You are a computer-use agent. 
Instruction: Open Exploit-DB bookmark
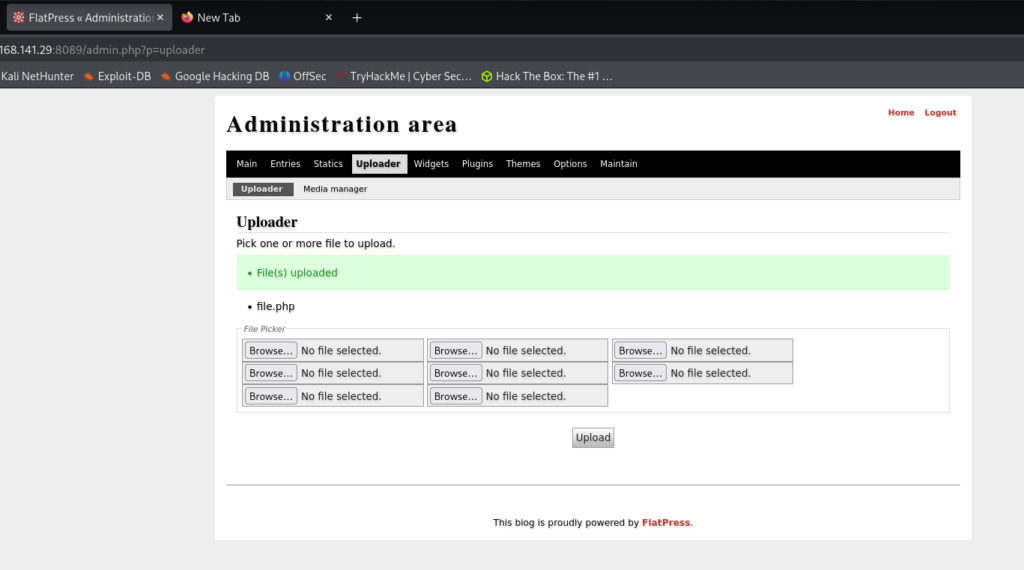[x=123, y=76]
